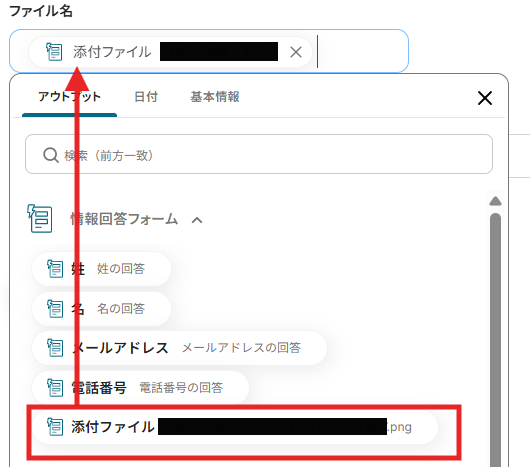Click the magnifier icon in search box

click(x=51, y=155)
